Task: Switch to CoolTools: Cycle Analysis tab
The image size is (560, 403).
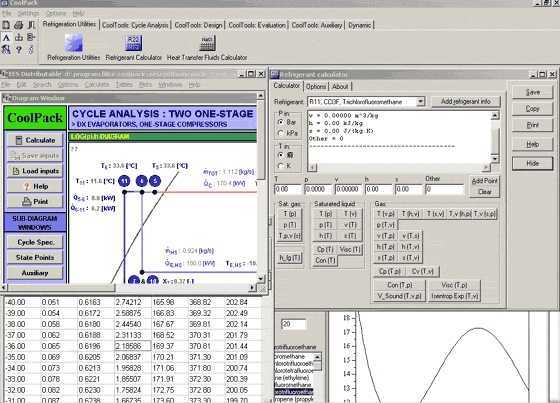Action: [135, 25]
